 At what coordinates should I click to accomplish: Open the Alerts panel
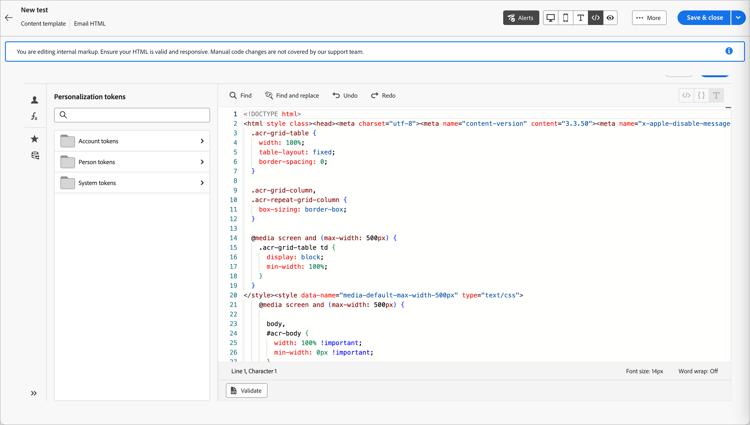pyautogui.click(x=520, y=17)
